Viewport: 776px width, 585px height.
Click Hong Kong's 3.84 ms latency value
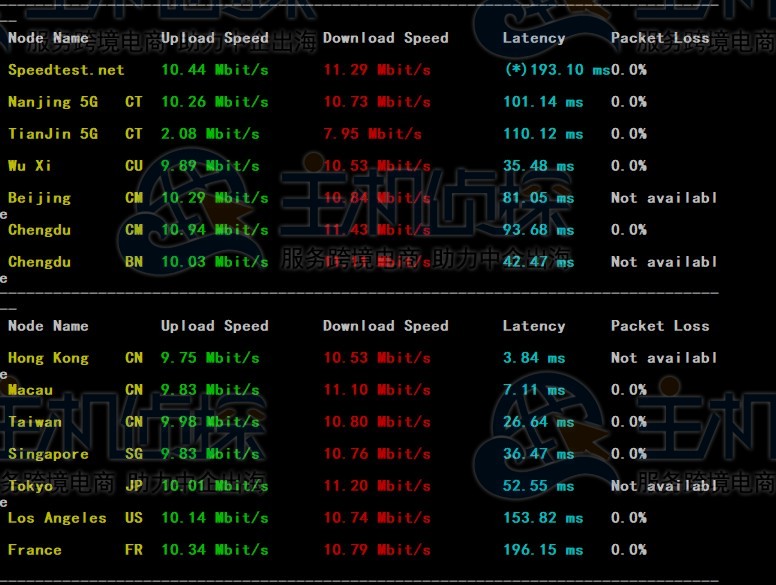tap(534, 358)
